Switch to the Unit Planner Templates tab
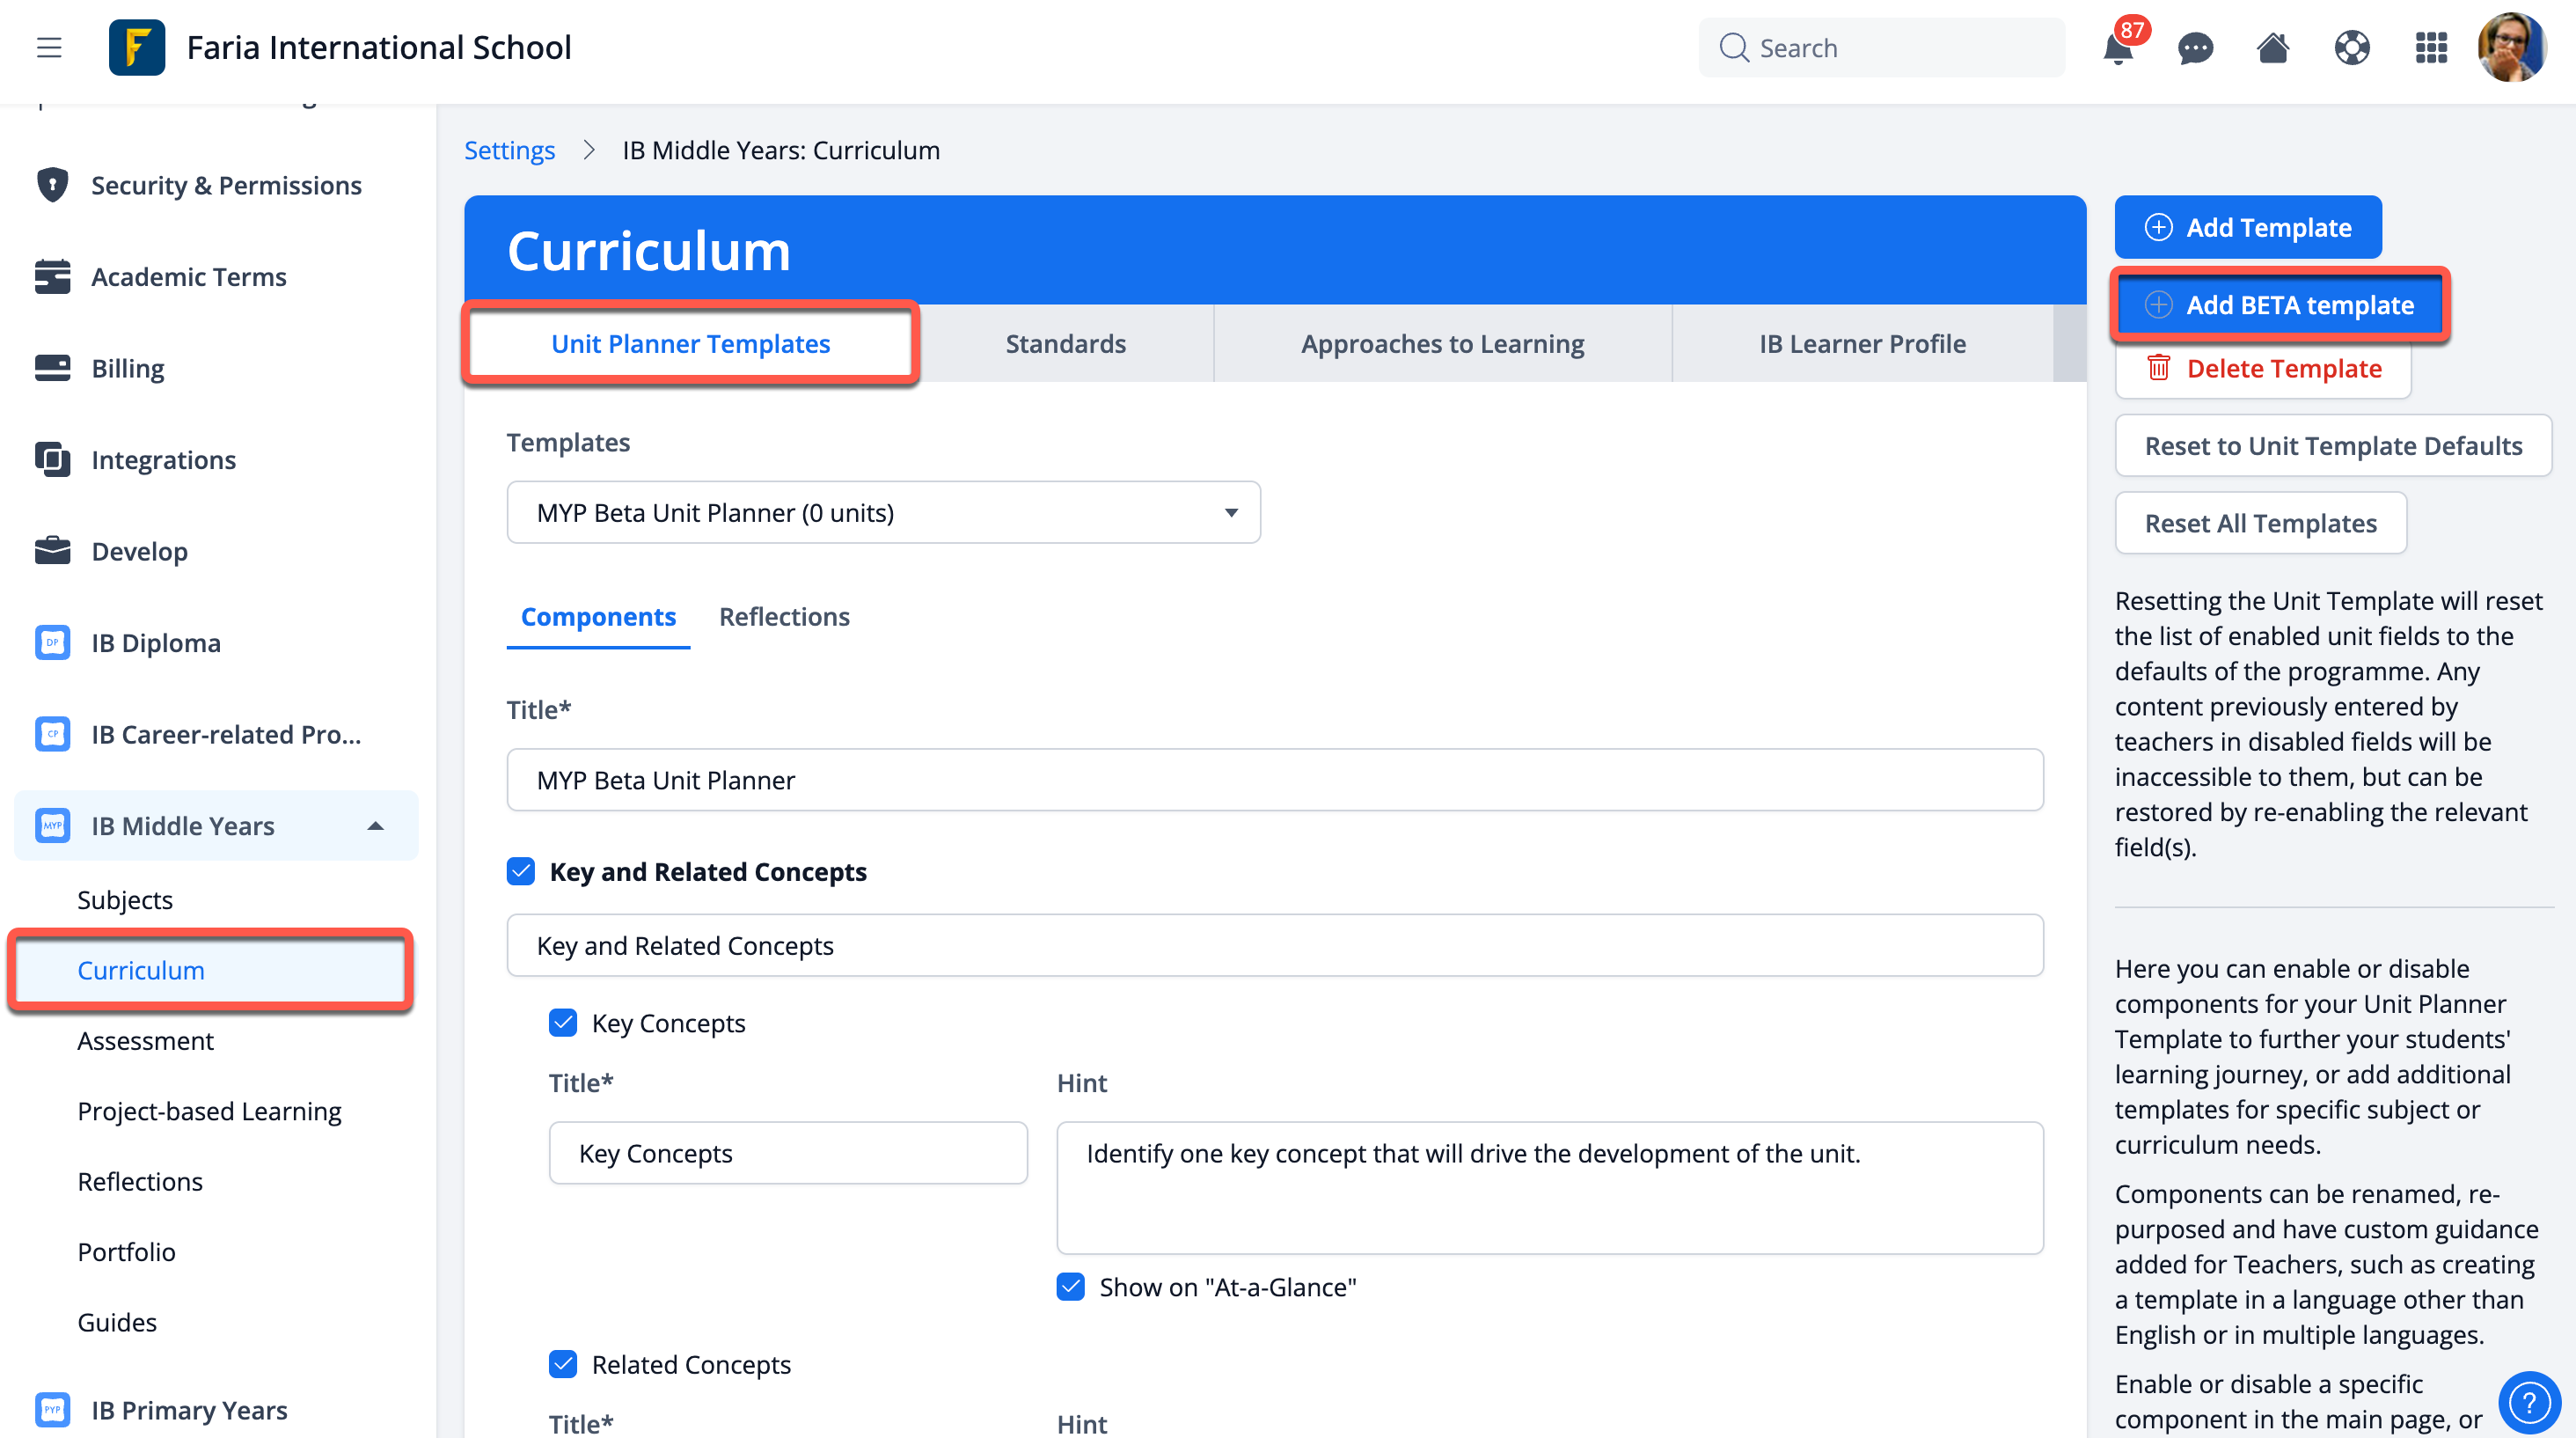Screen dimensions: 2576x1438 click(x=691, y=343)
